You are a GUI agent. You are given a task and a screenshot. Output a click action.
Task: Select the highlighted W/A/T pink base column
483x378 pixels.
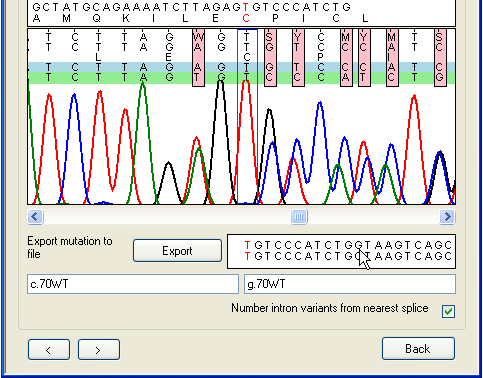click(198, 58)
